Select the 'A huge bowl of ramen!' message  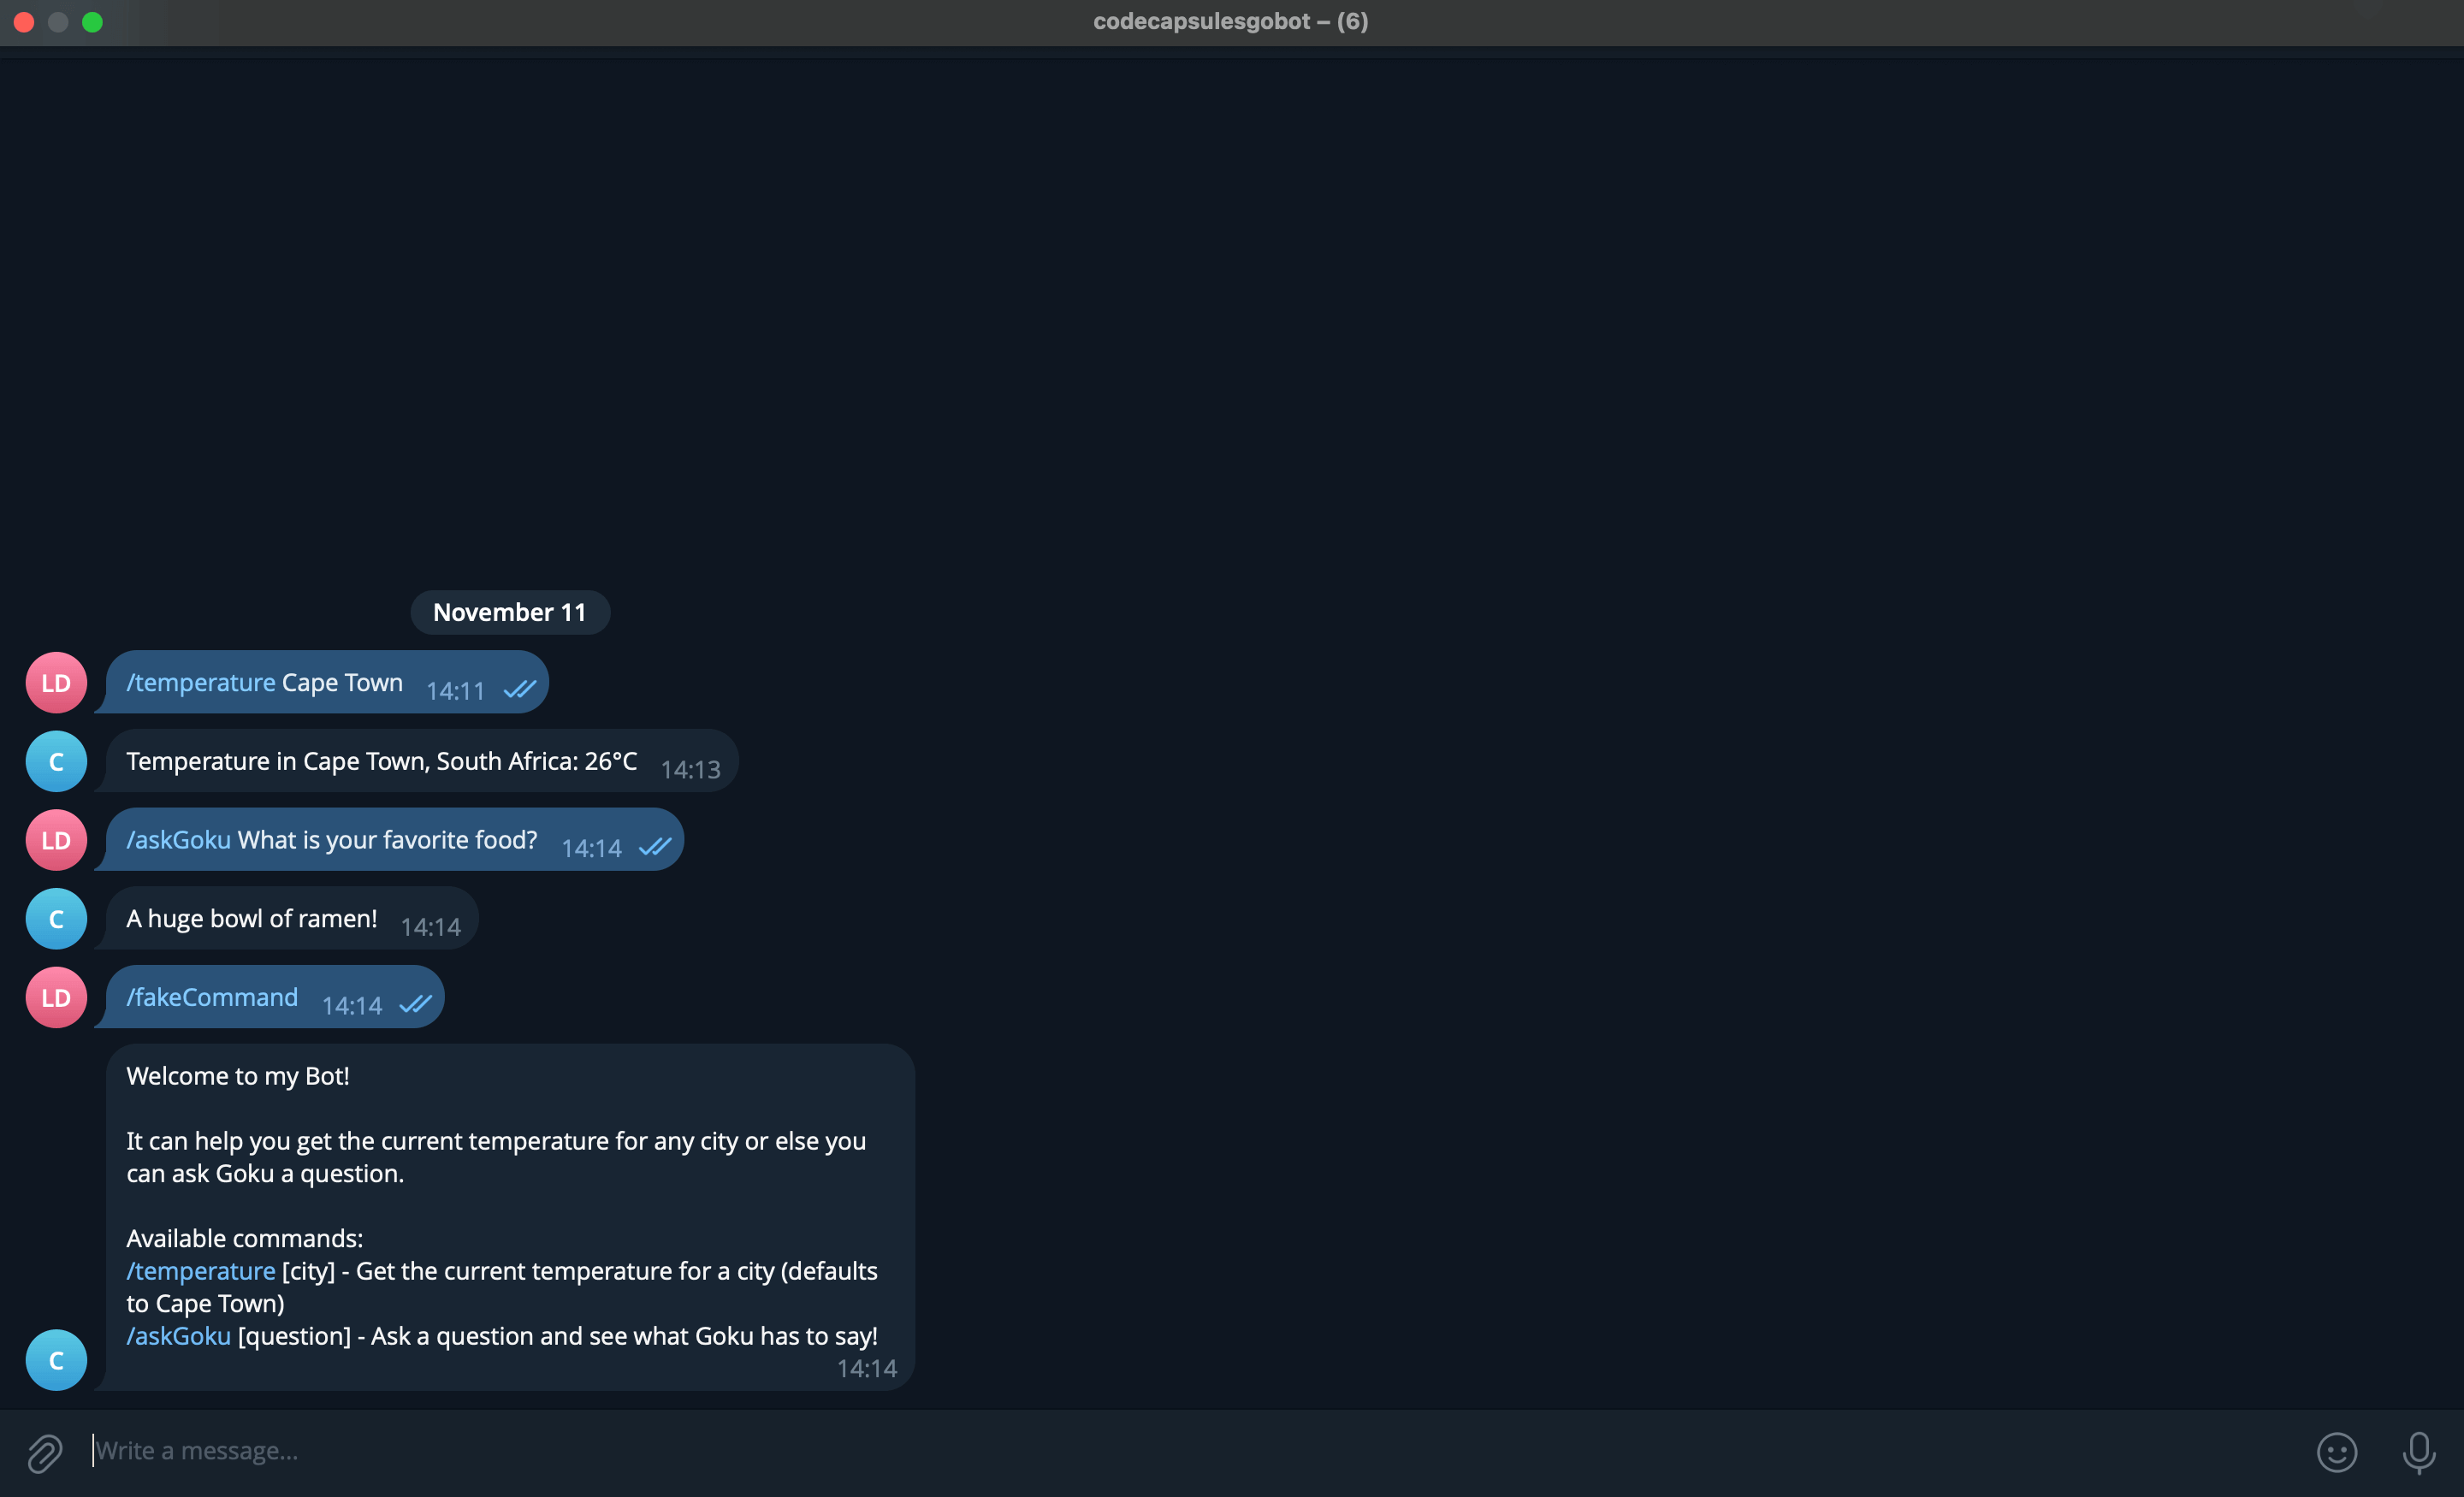(x=251, y=918)
